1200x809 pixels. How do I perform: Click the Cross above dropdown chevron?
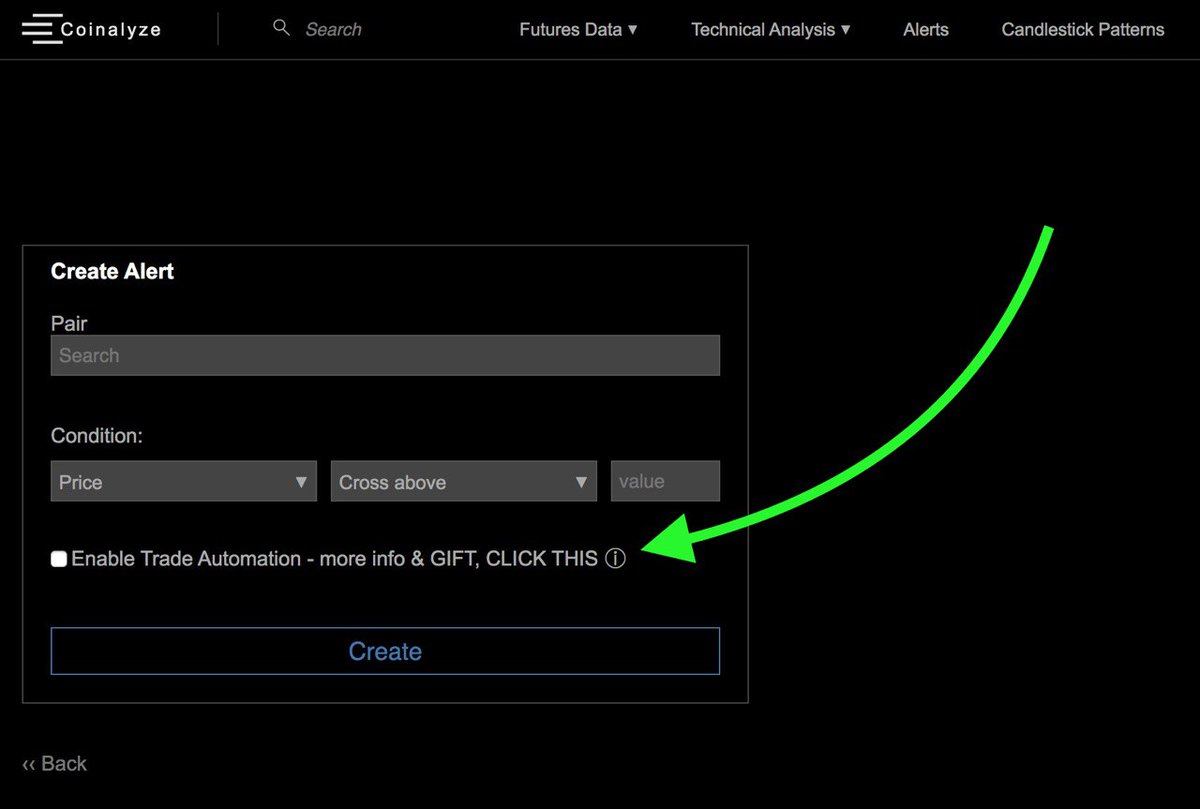point(582,481)
